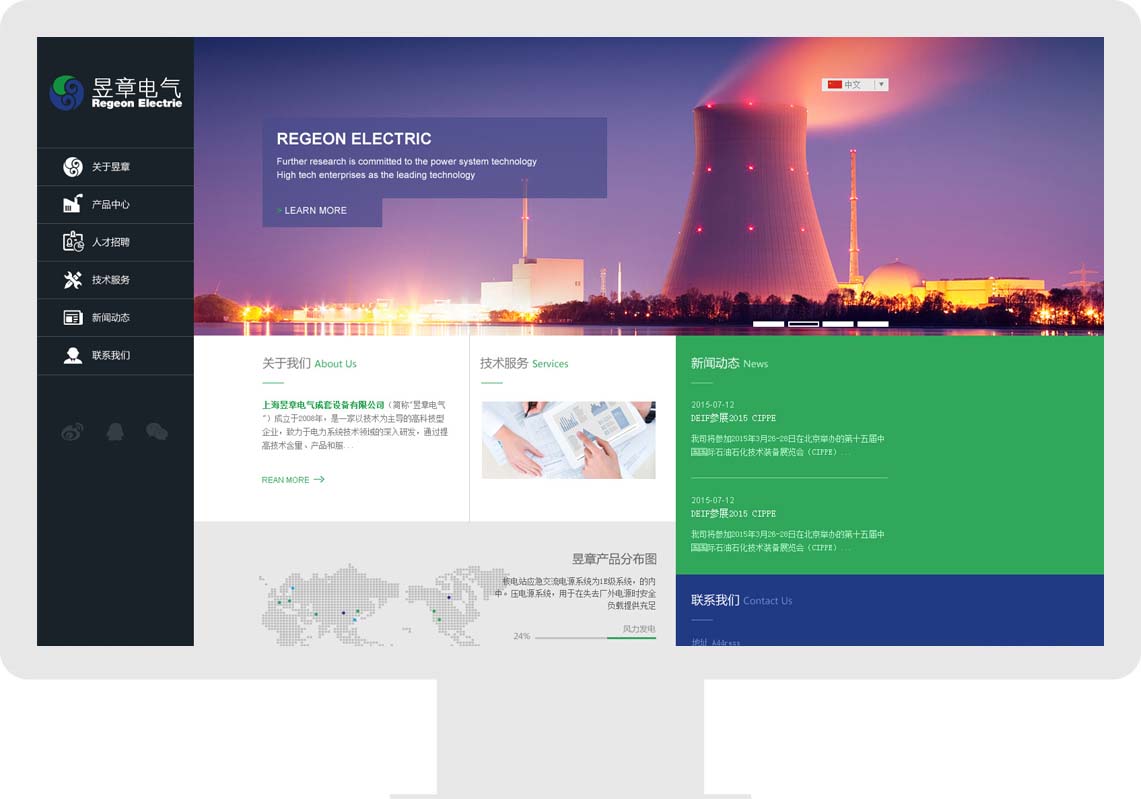Open the QQ penguin social icon
The width and height of the screenshot is (1141, 799).
point(115,432)
